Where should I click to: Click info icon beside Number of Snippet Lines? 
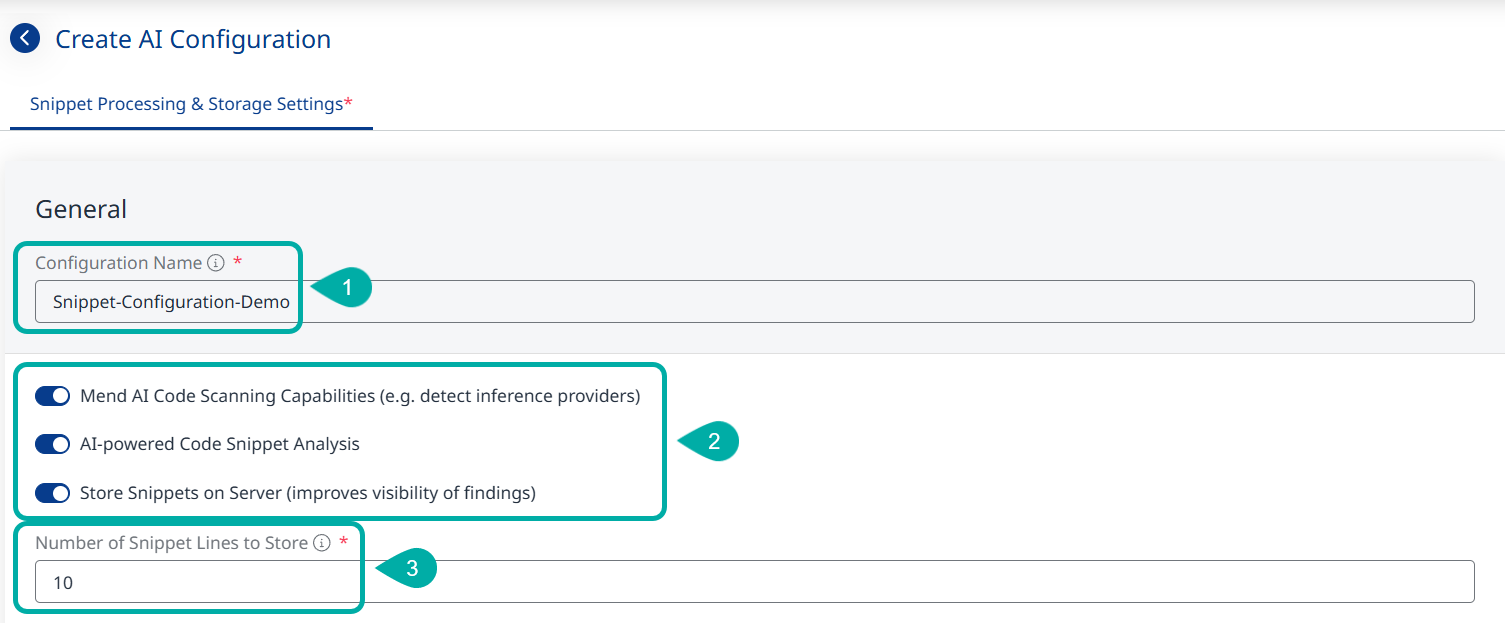321,543
